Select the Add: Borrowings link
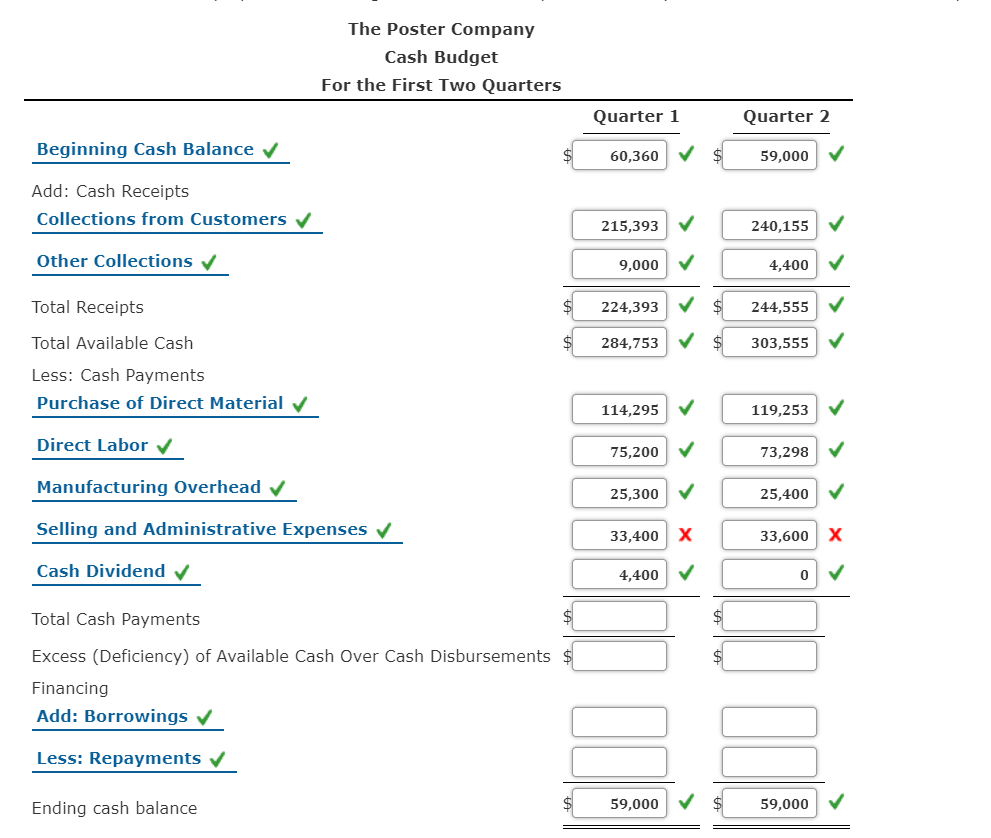Image resolution: width=991 pixels, height=838 pixels. pyautogui.click(x=112, y=716)
